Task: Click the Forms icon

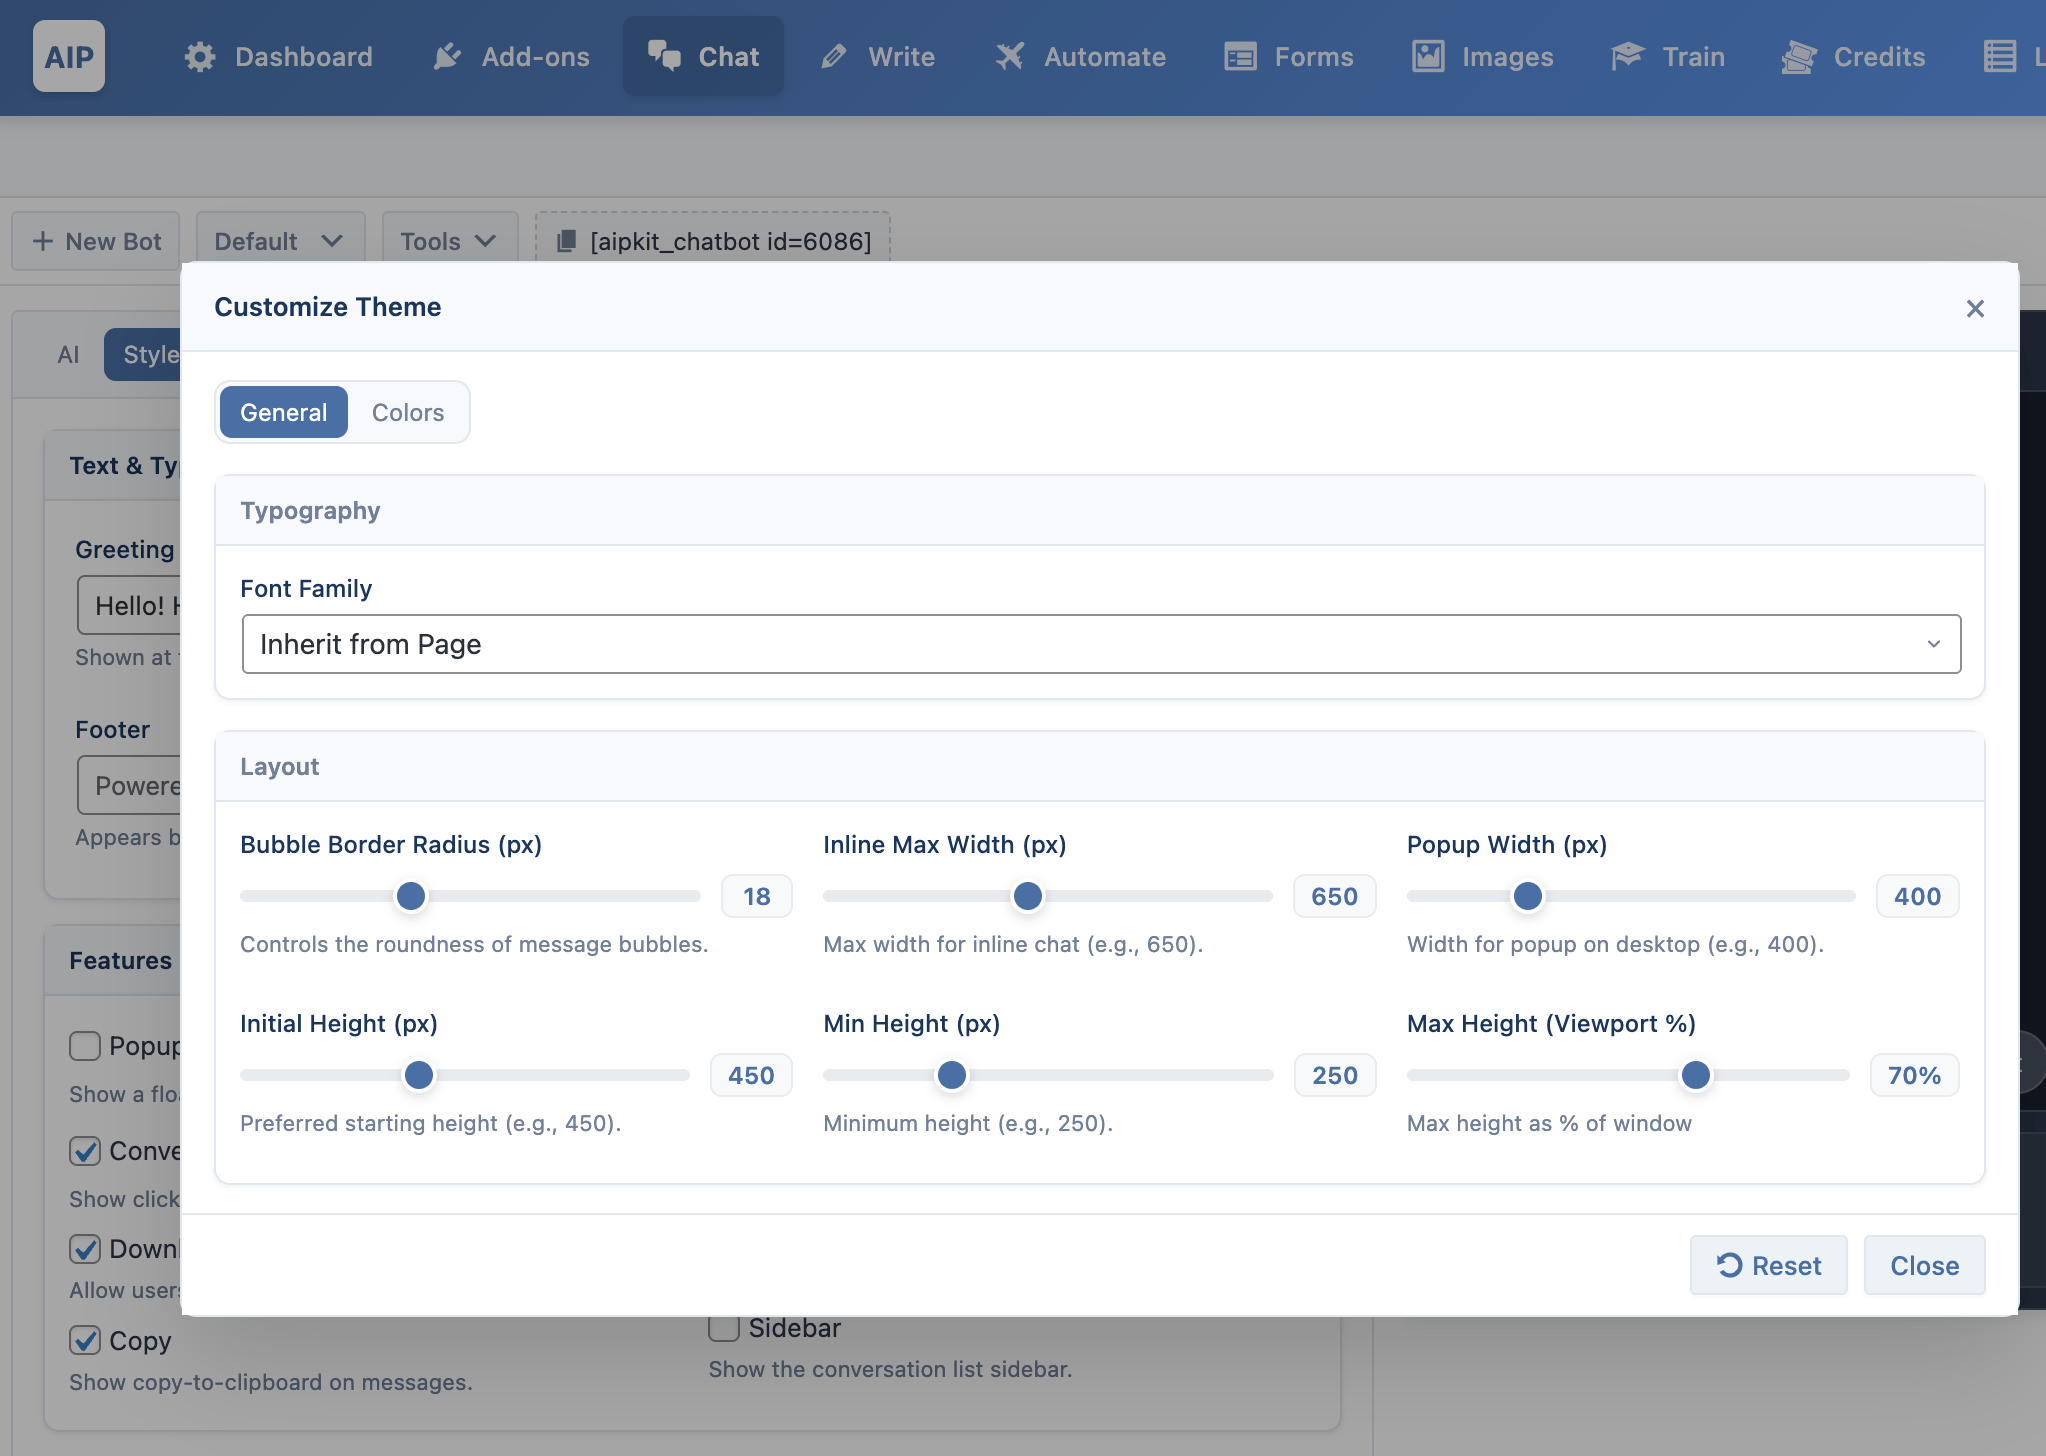Action: tap(1240, 57)
